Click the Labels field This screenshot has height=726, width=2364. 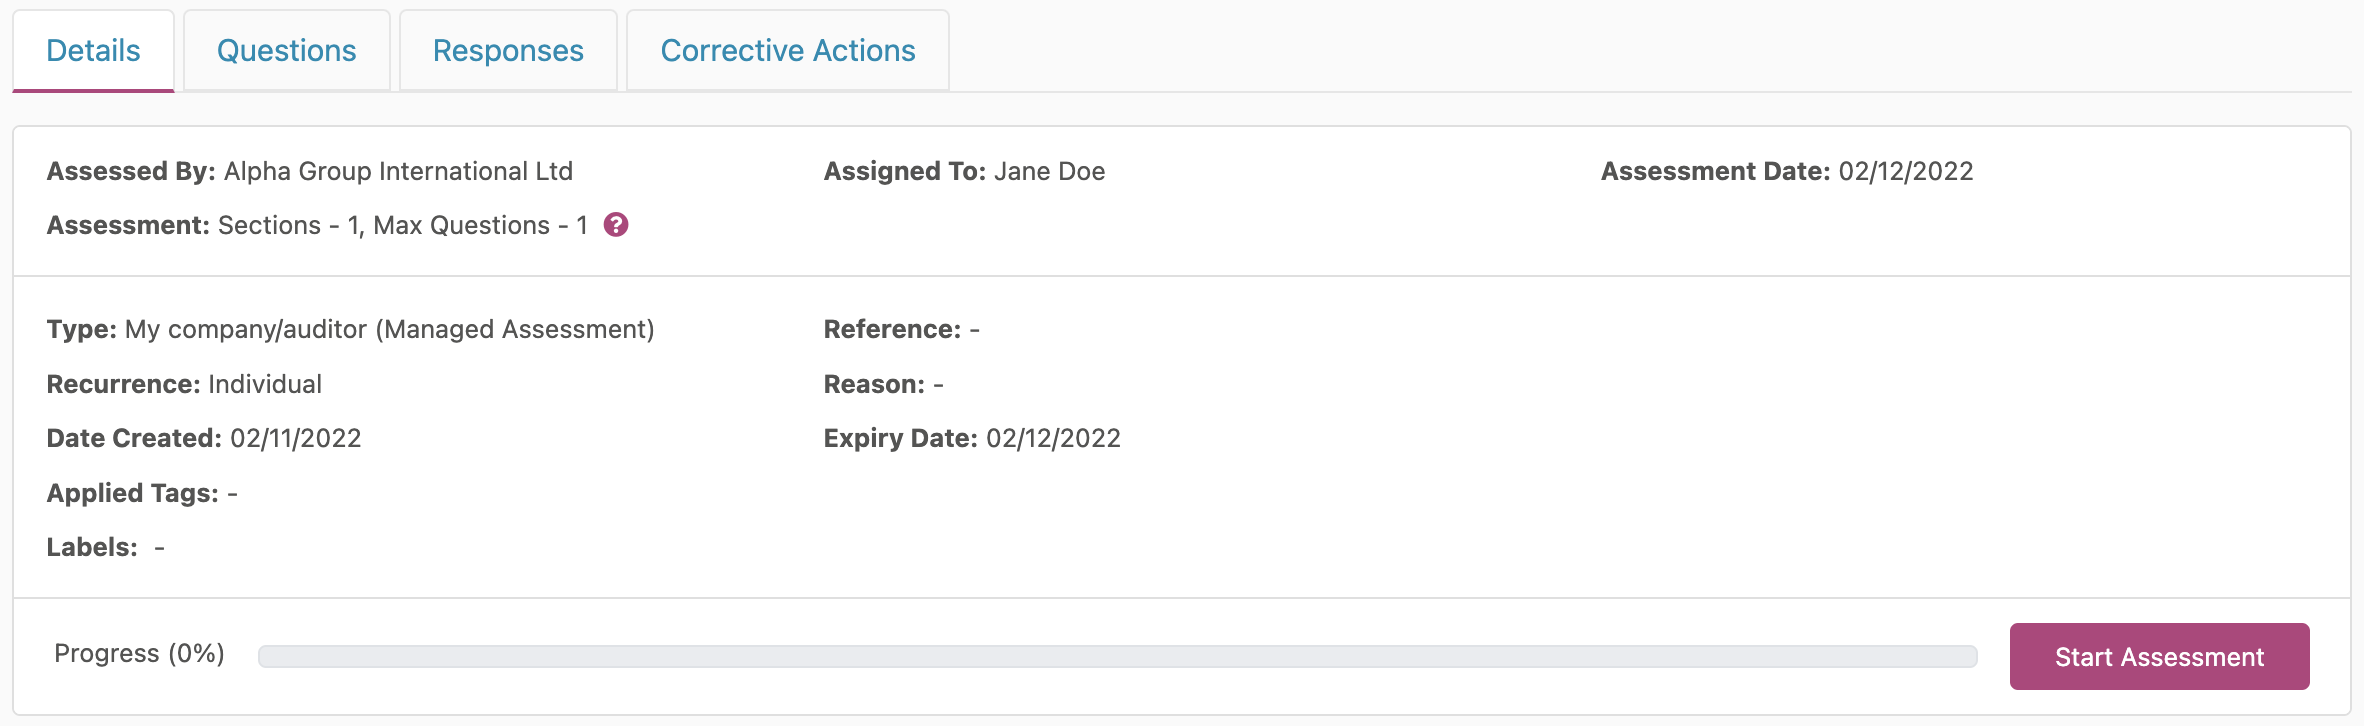105,548
